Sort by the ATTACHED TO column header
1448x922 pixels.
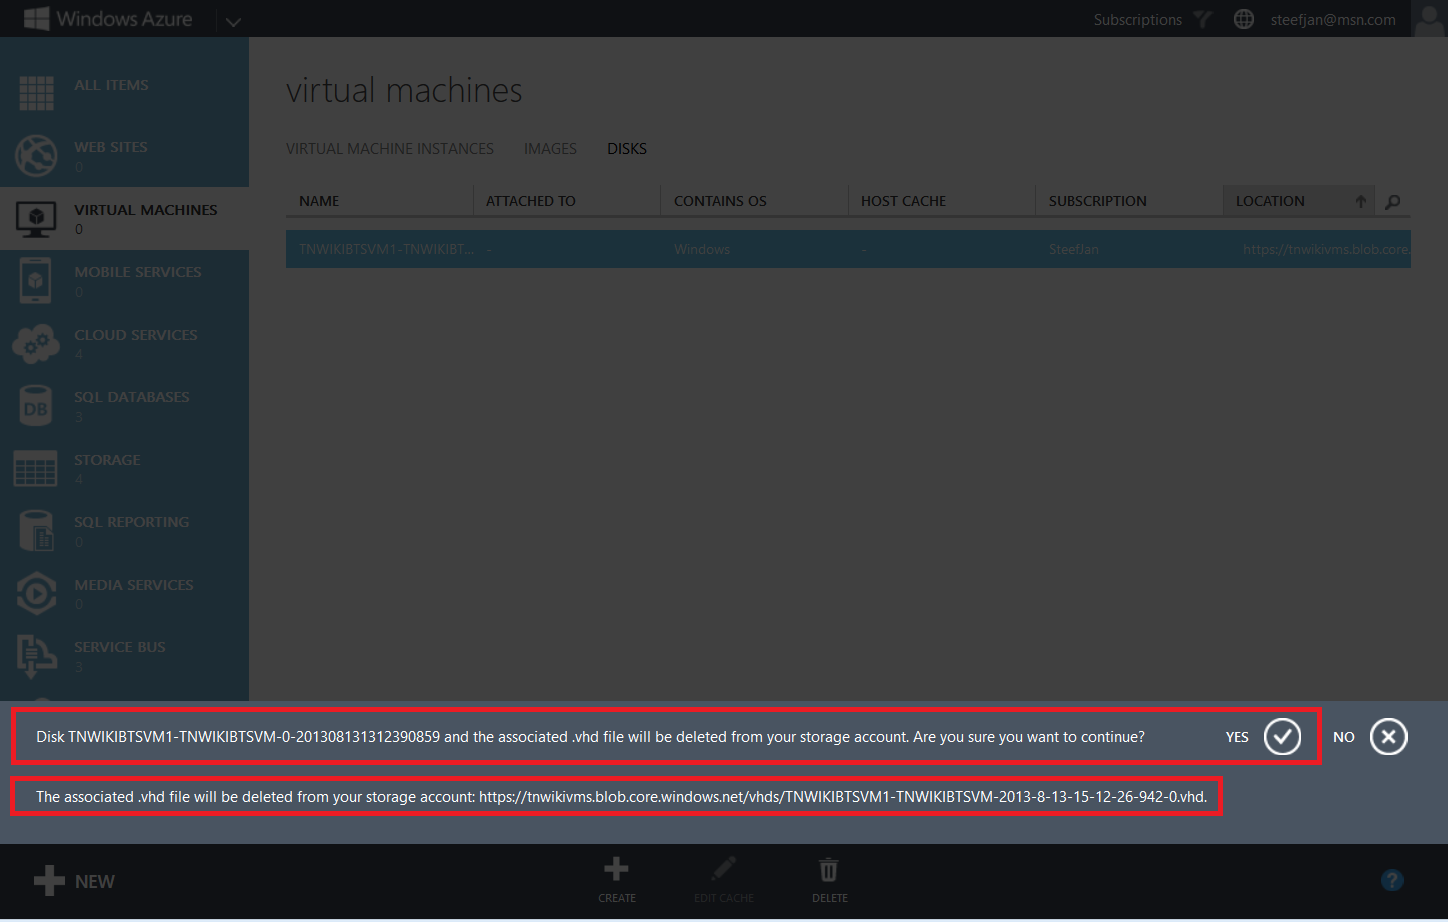coord(567,201)
